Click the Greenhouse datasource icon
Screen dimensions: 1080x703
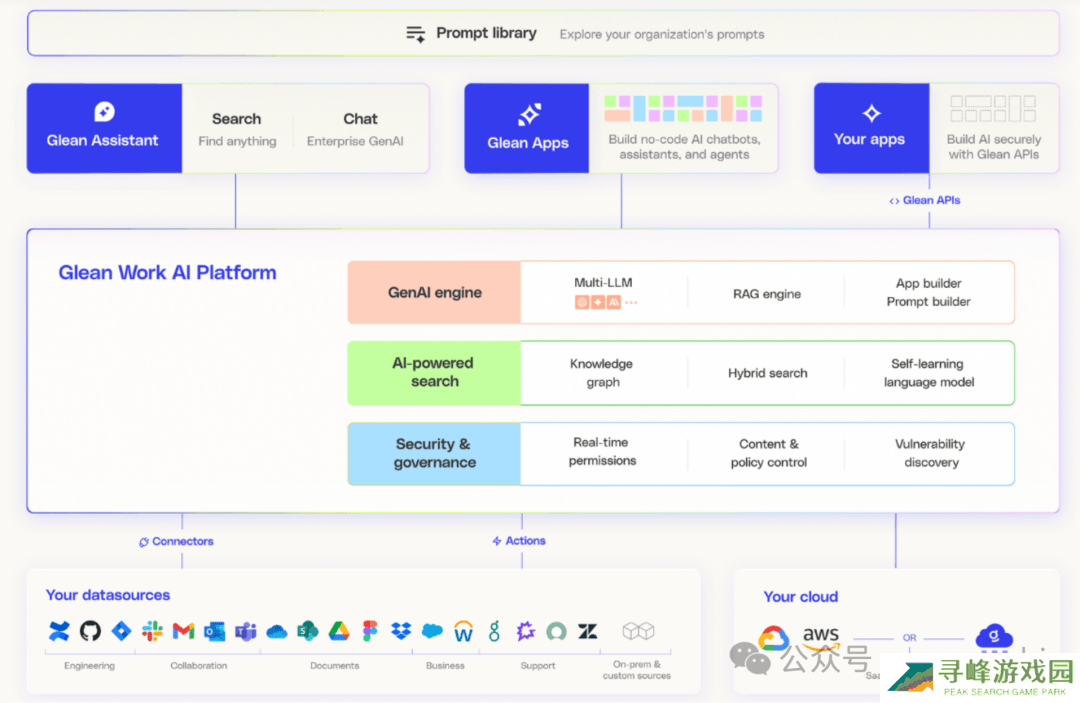[495, 631]
